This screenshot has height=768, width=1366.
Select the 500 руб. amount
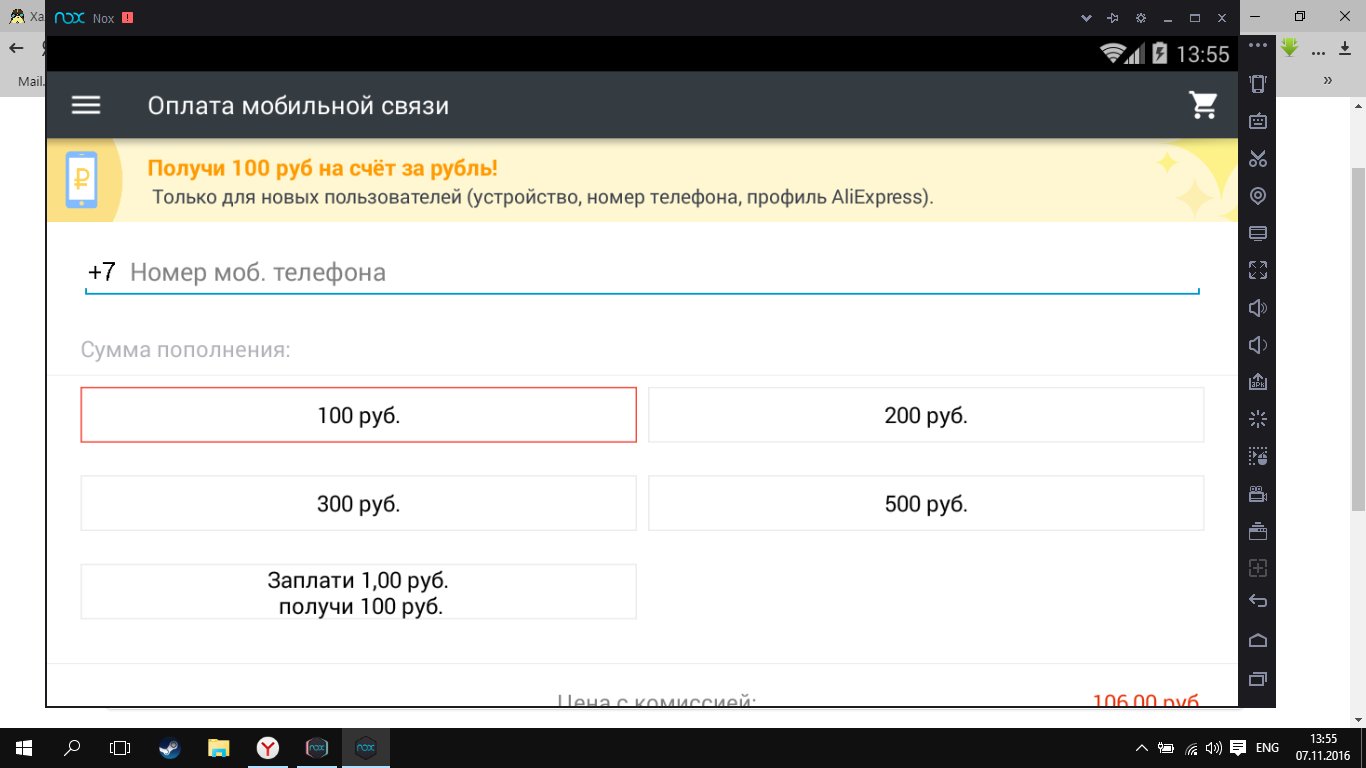pos(926,503)
